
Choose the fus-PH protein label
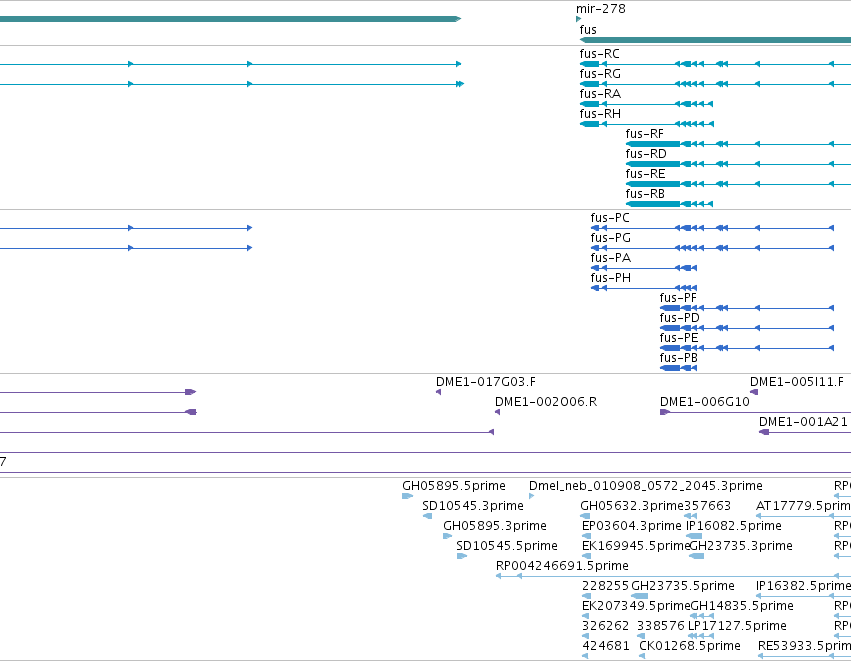(x=611, y=278)
